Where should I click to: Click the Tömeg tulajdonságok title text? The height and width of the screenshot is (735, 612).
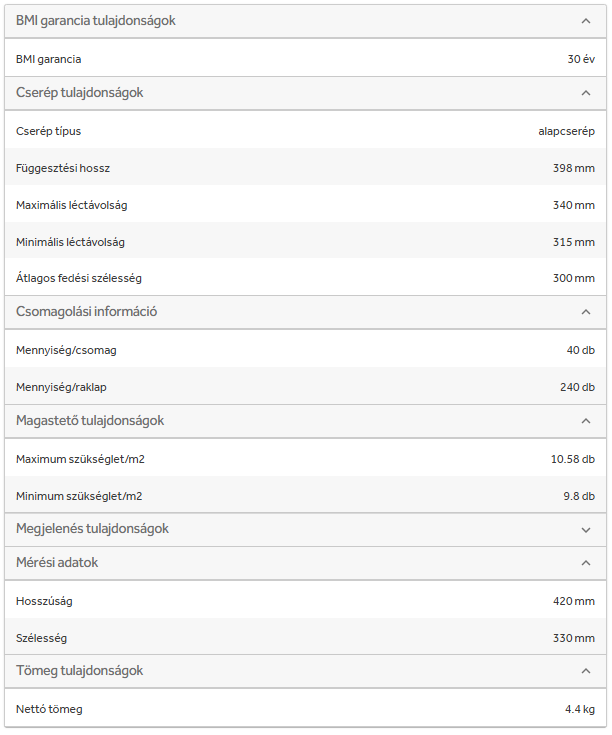point(80,671)
